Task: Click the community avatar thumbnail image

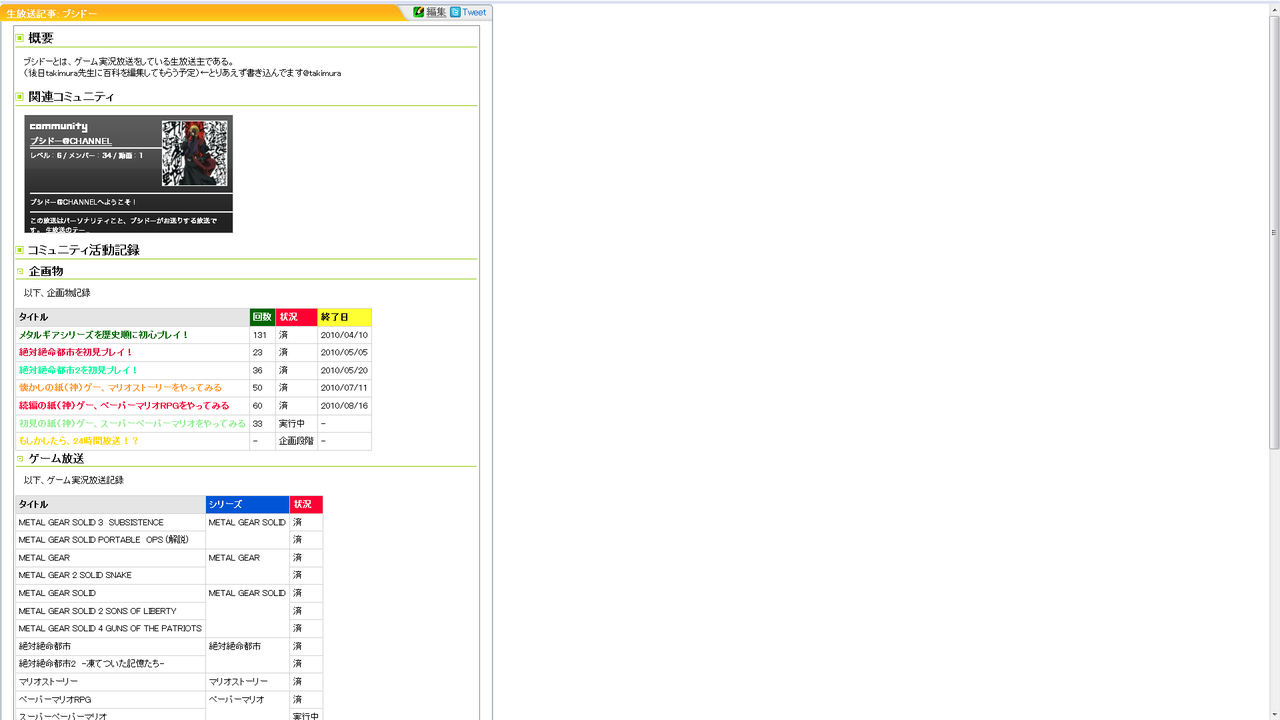Action: pyautogui.click(x=195, y=153)
